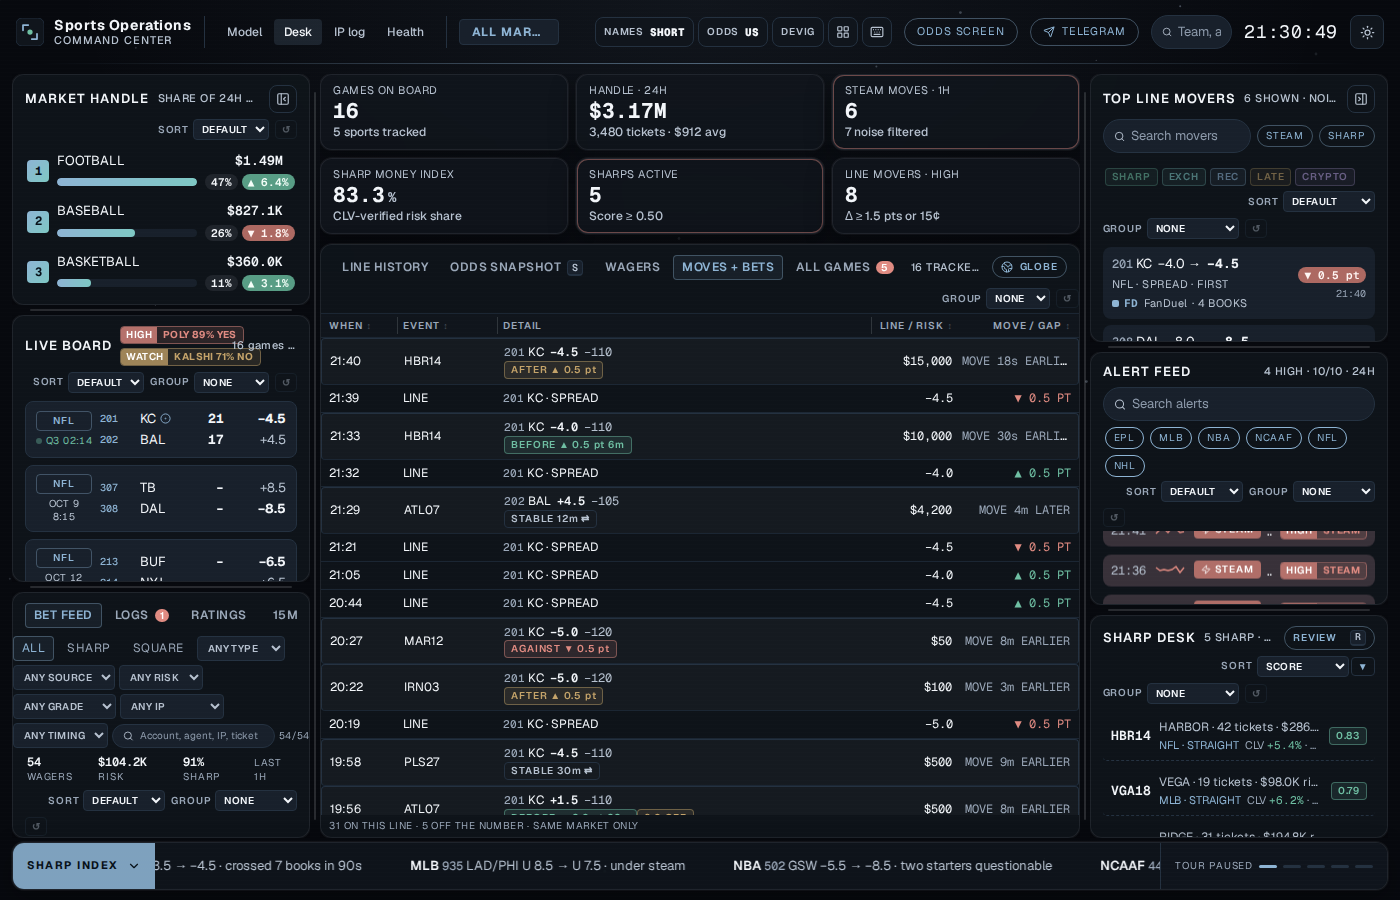The height and width of the screenshot is (900, 1400).
Task: Toggle the sun theme icon
Action: (1367, 32)
